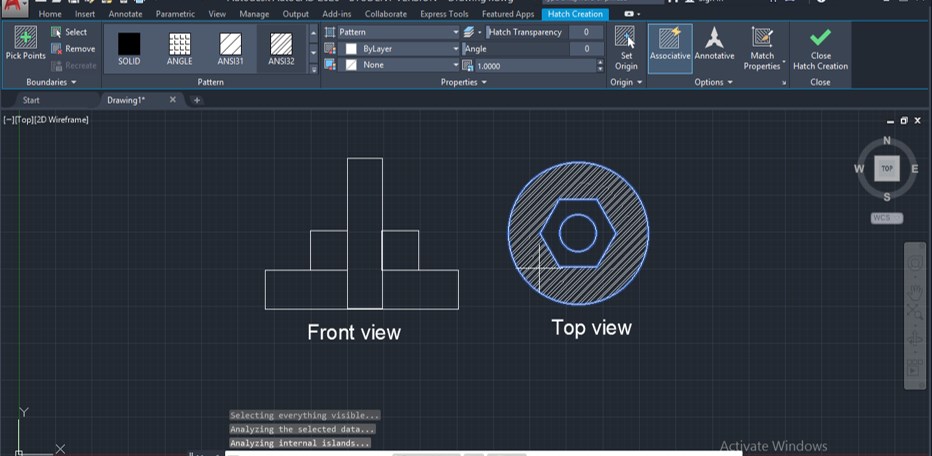
Task: Open the Match Properties dropdown arrow
Action: (x=784, y=61)
